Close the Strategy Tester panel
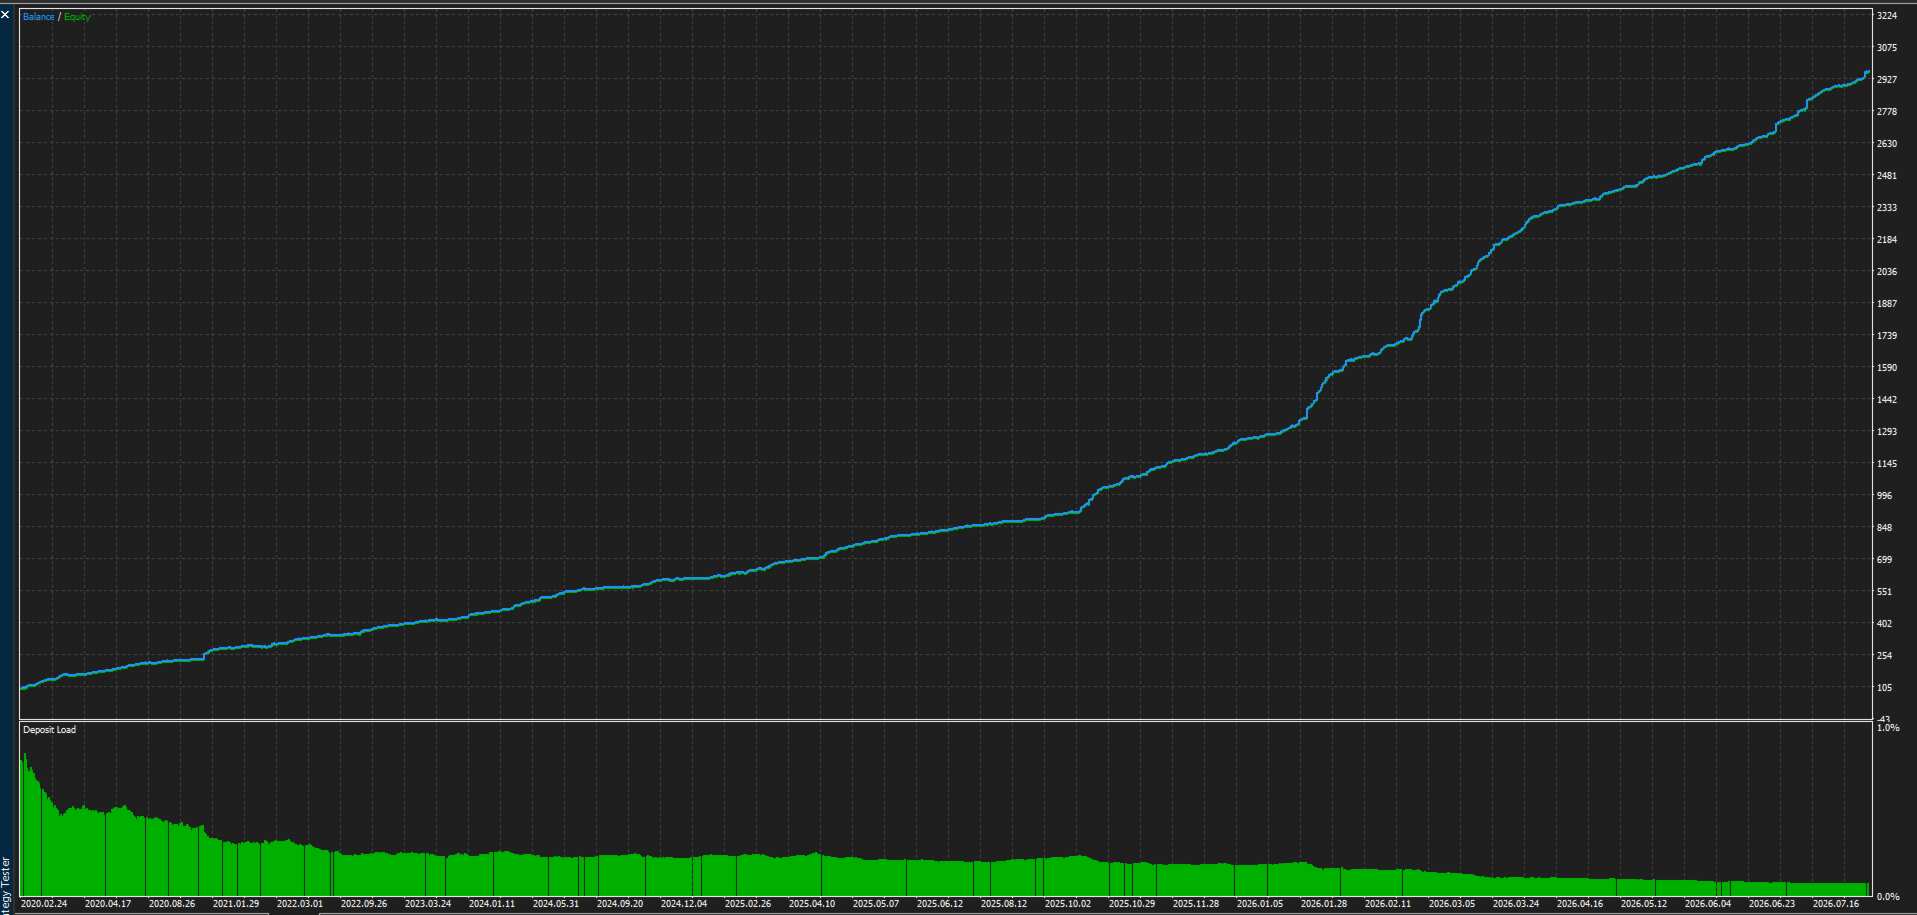Image resolution: width=1917 pixels, height=915 pixels. coord(5,15)
